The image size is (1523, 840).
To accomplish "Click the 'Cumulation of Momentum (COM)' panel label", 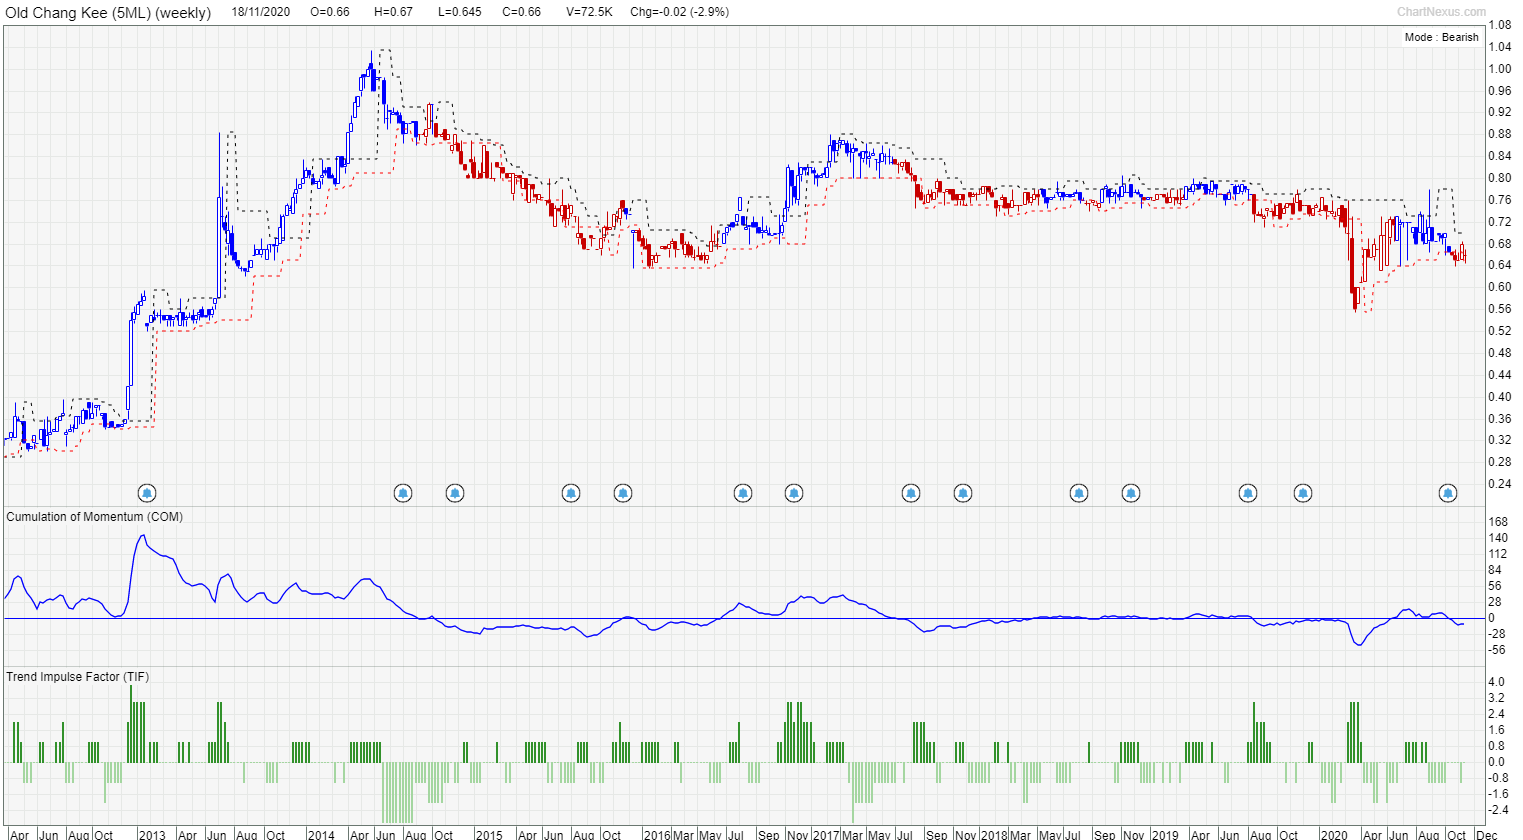I will pos(95,517).
